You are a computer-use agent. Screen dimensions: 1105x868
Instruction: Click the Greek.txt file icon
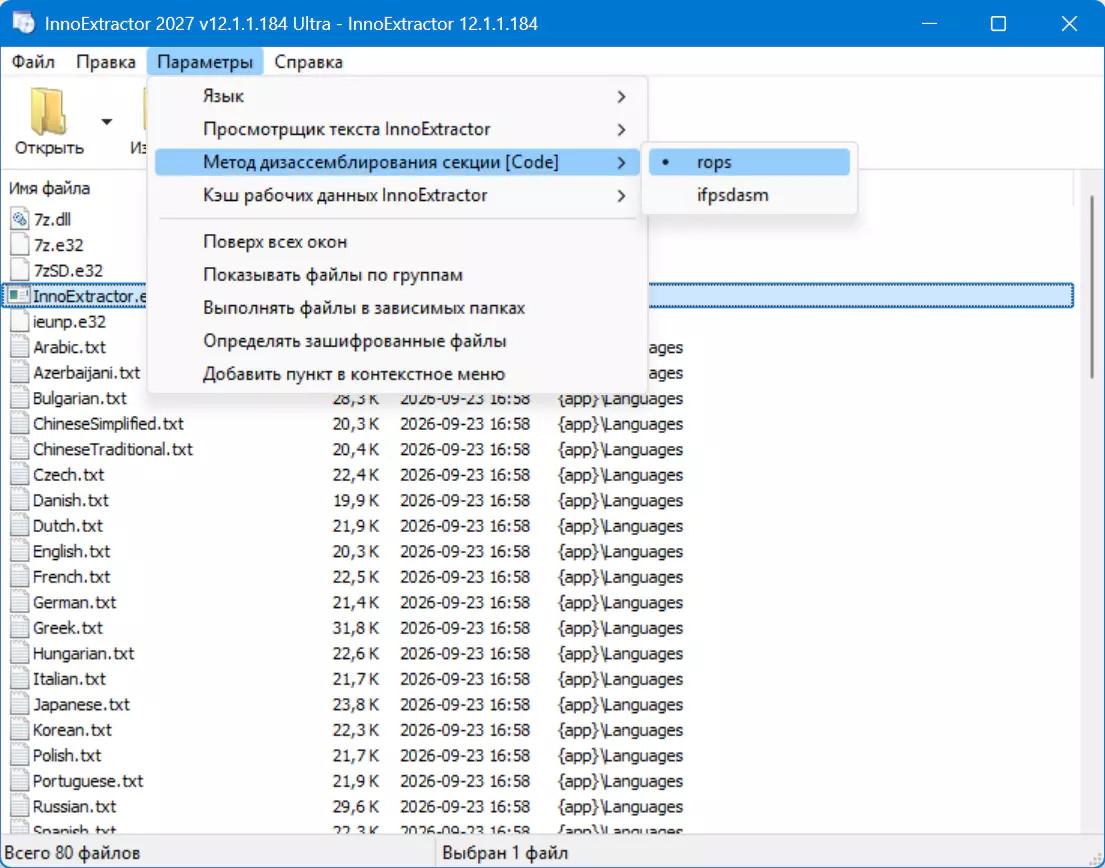click(x=20, y=628)
